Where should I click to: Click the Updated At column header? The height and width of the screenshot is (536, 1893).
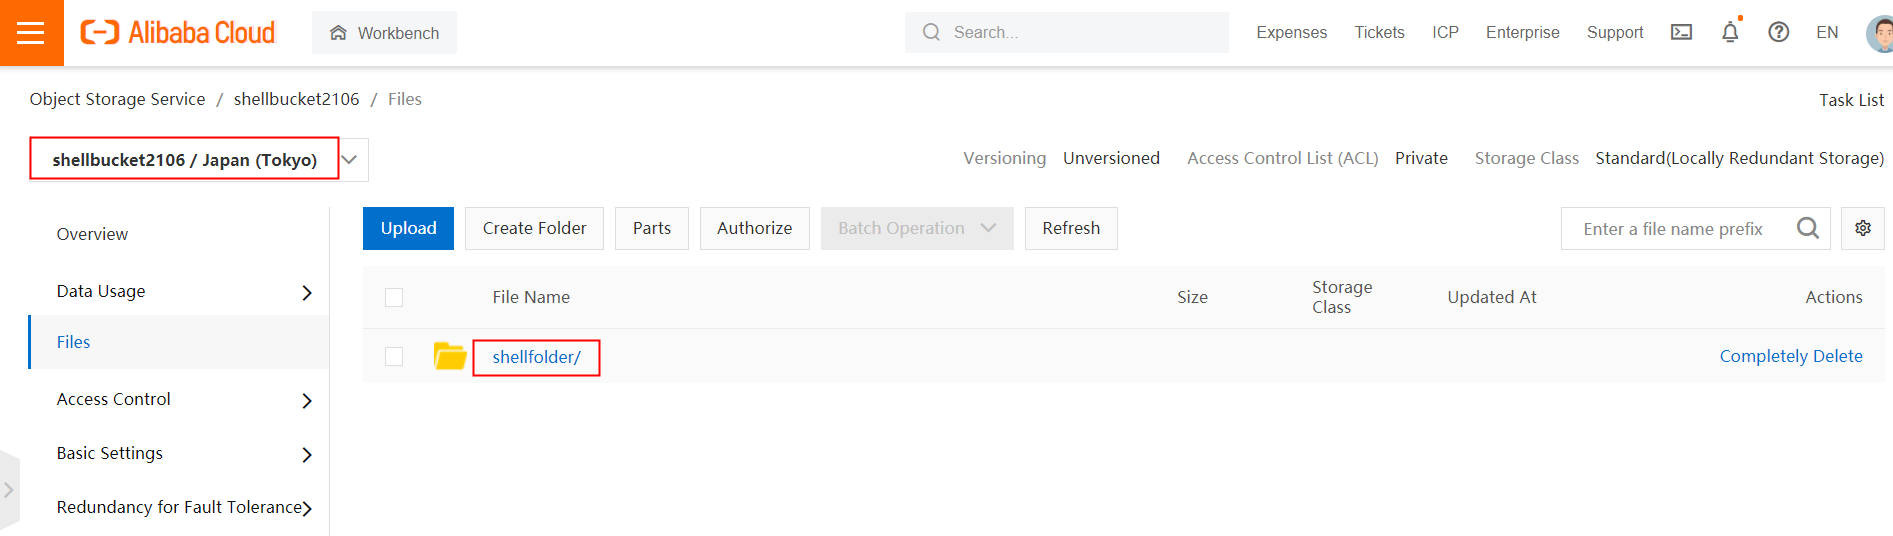point(1492,297)
